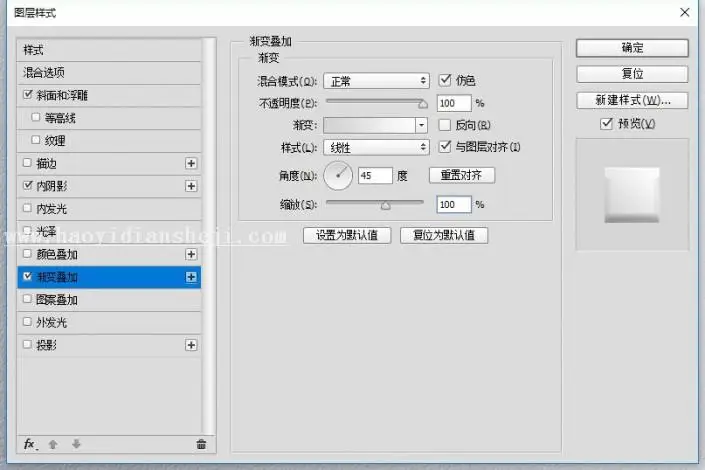705x470 pixels.
Task: Click the gradient color bar swatch
Action: tap(369, 125)
